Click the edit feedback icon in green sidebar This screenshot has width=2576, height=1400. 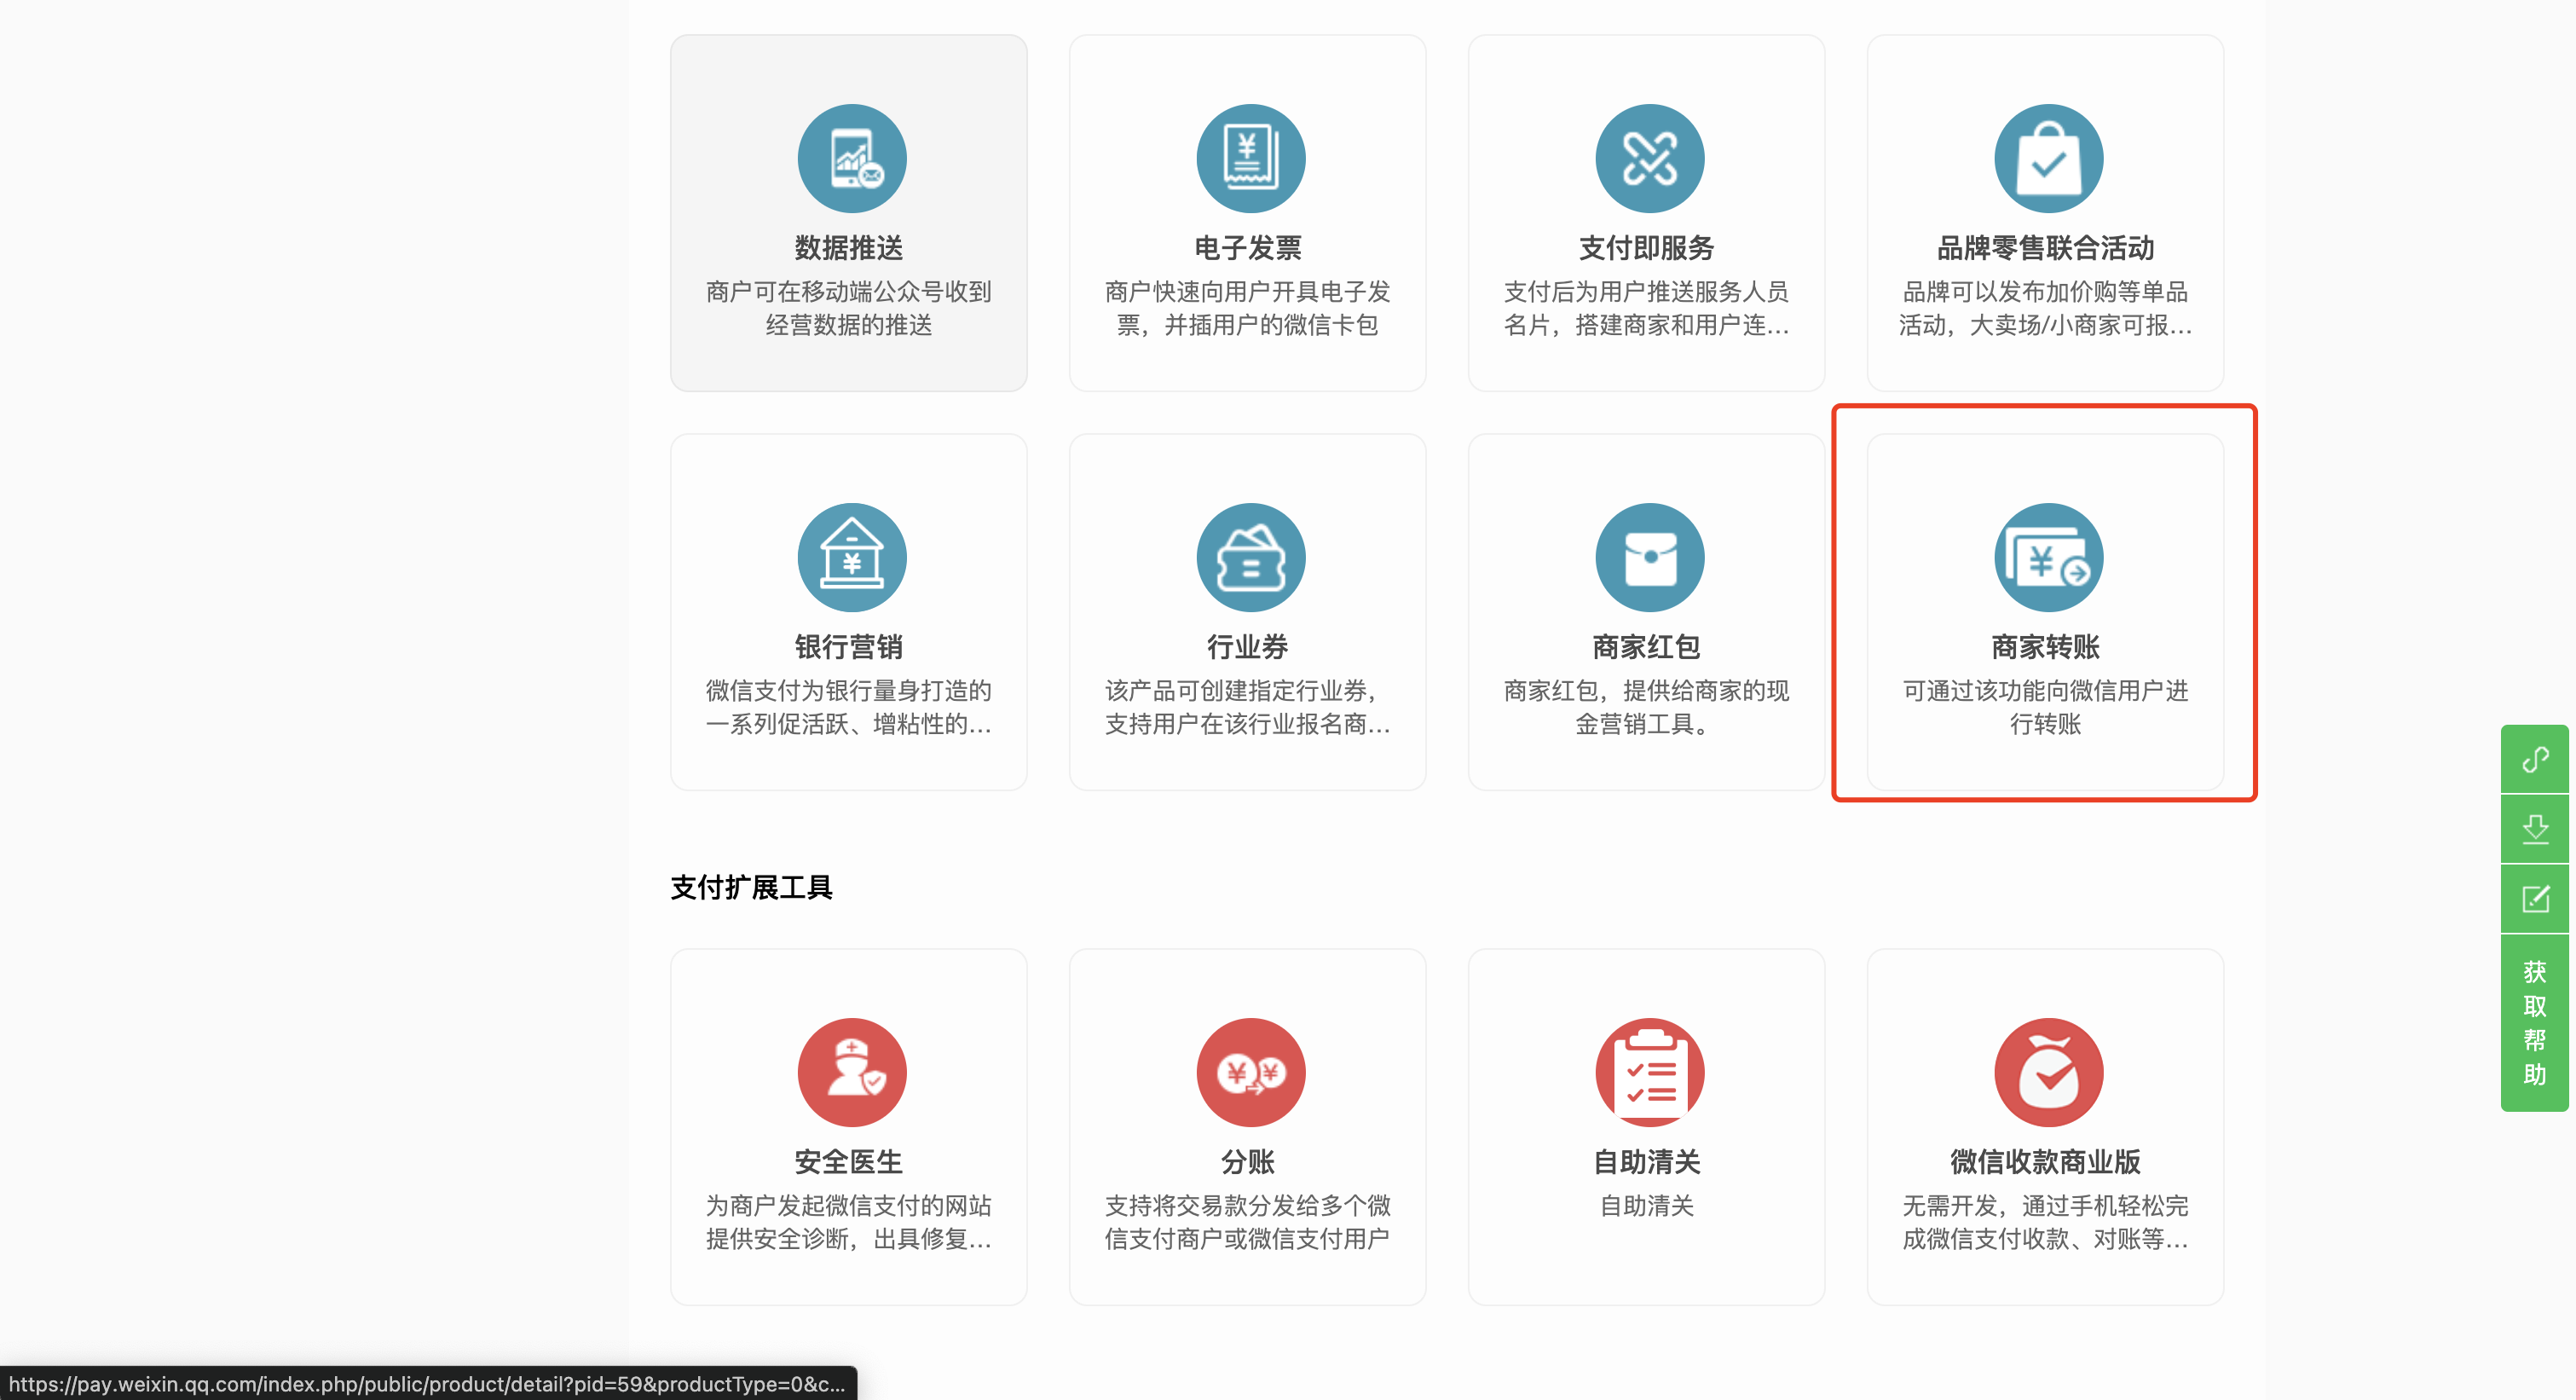click(2534, 899)
